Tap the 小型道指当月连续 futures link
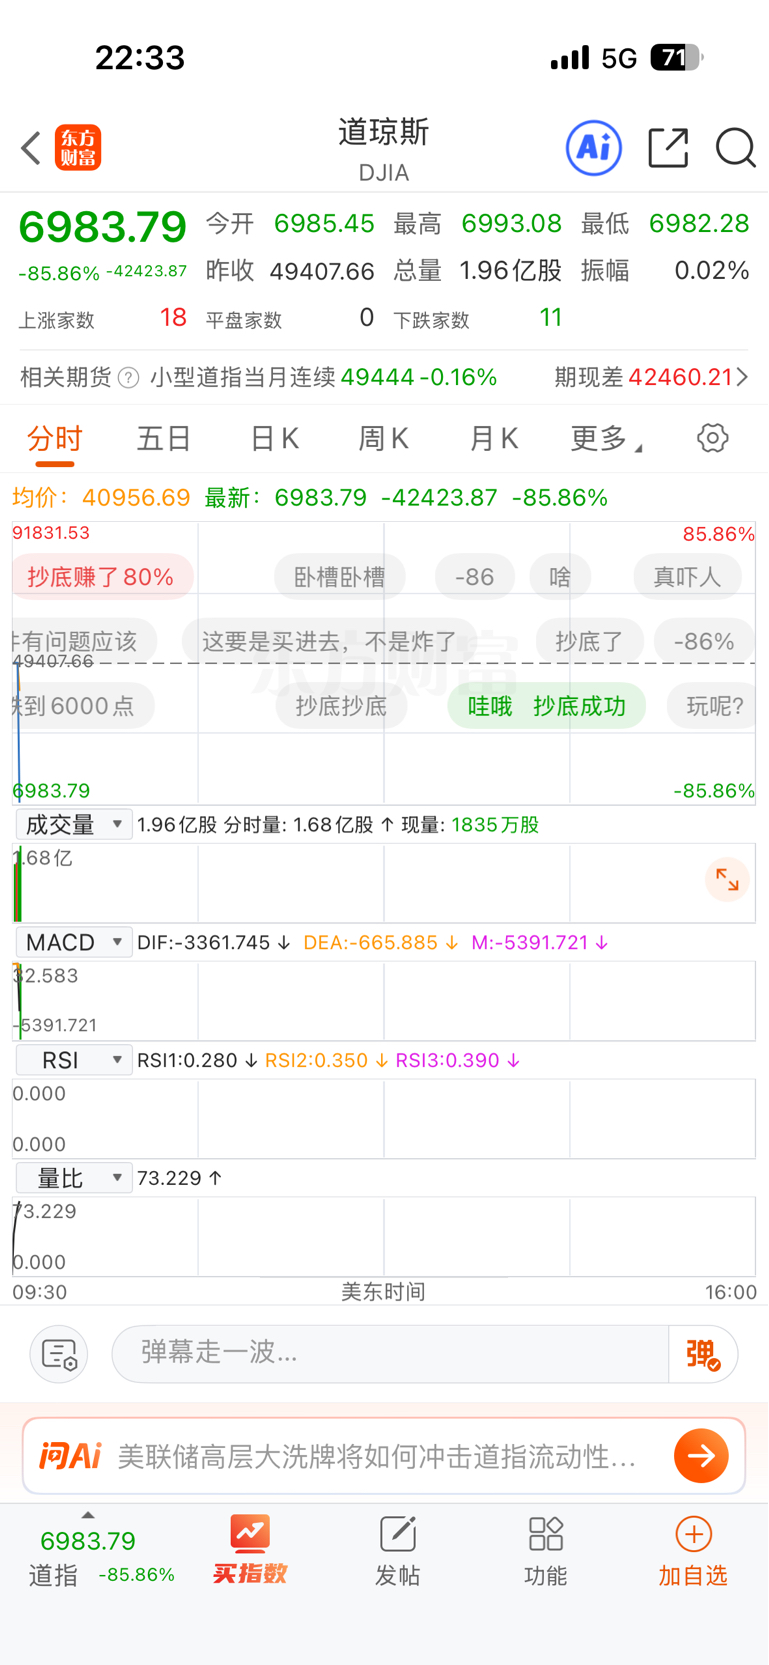Image resolution: width=769 pixels, height=1665 pixels. coord(323,377)
